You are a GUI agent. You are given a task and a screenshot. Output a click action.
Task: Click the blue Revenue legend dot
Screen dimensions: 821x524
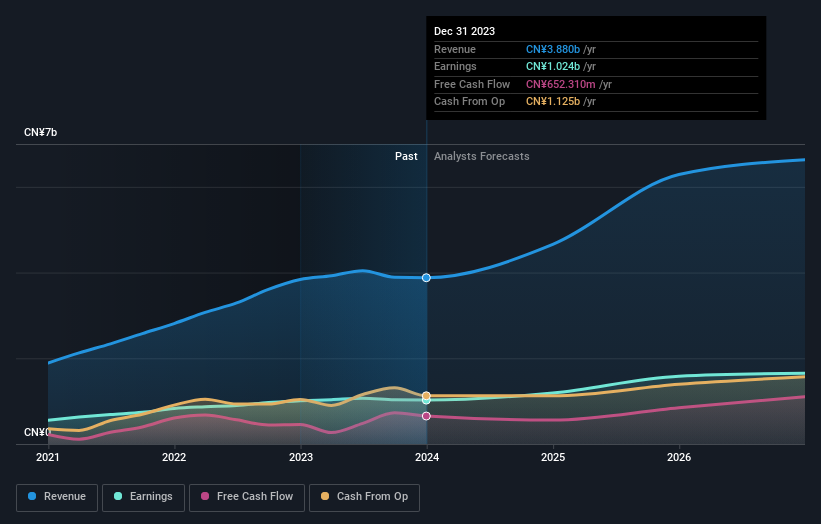point(32,496)
